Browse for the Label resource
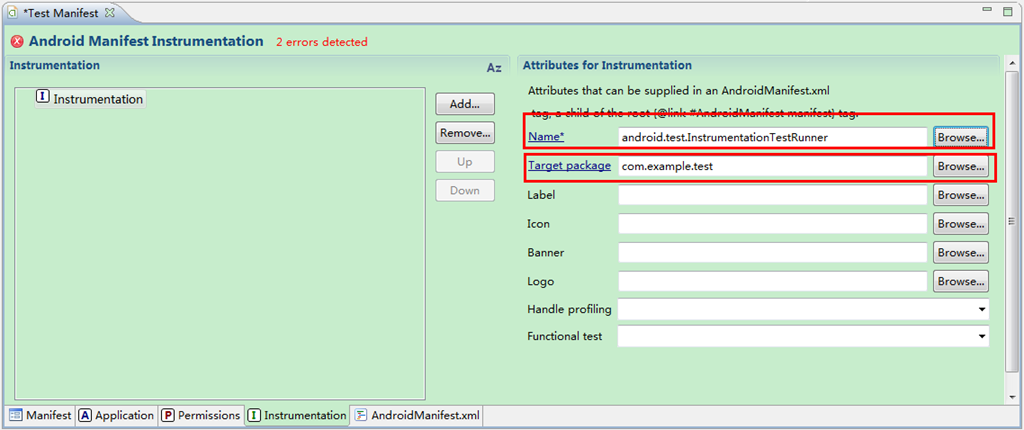1024x430 pixels. coord(961,195)
